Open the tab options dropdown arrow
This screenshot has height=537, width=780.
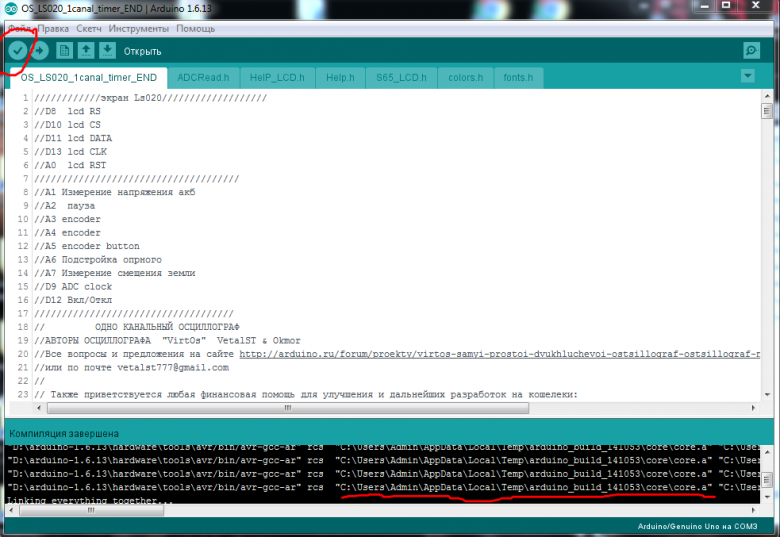pos(748,76)
